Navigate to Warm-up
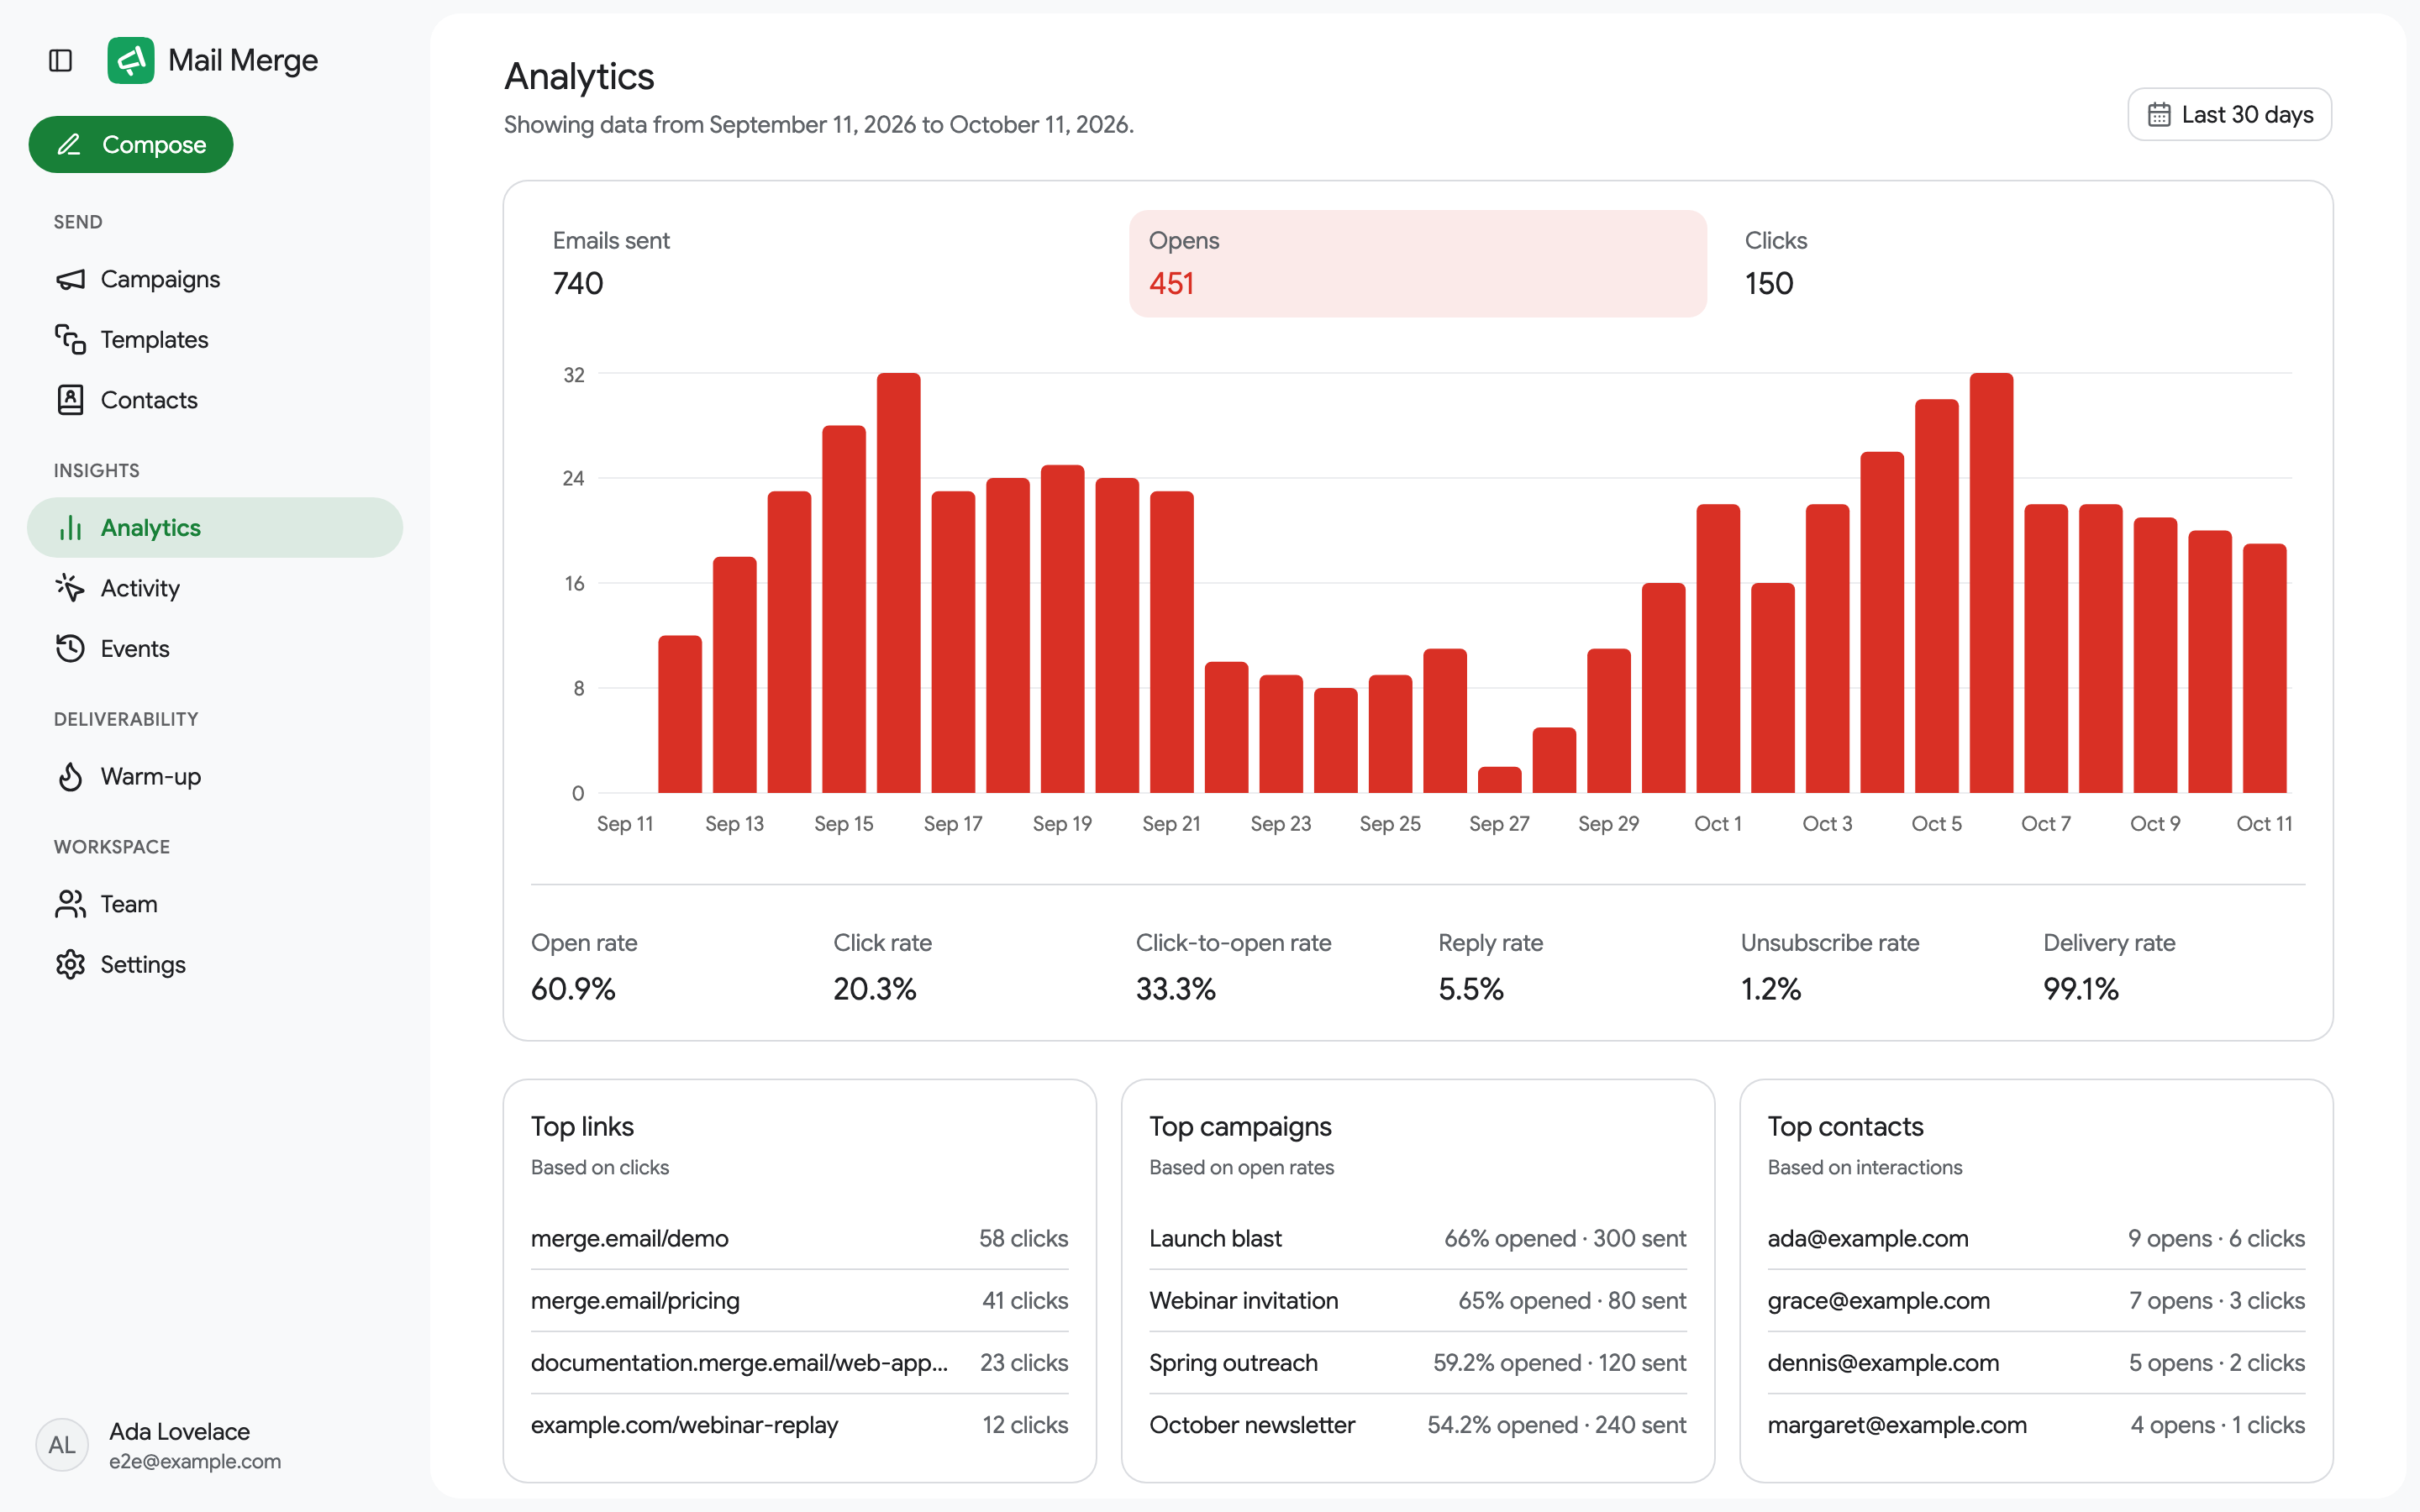The width and height of the screenshot is (2420, 1512). (x=215, y=777)
